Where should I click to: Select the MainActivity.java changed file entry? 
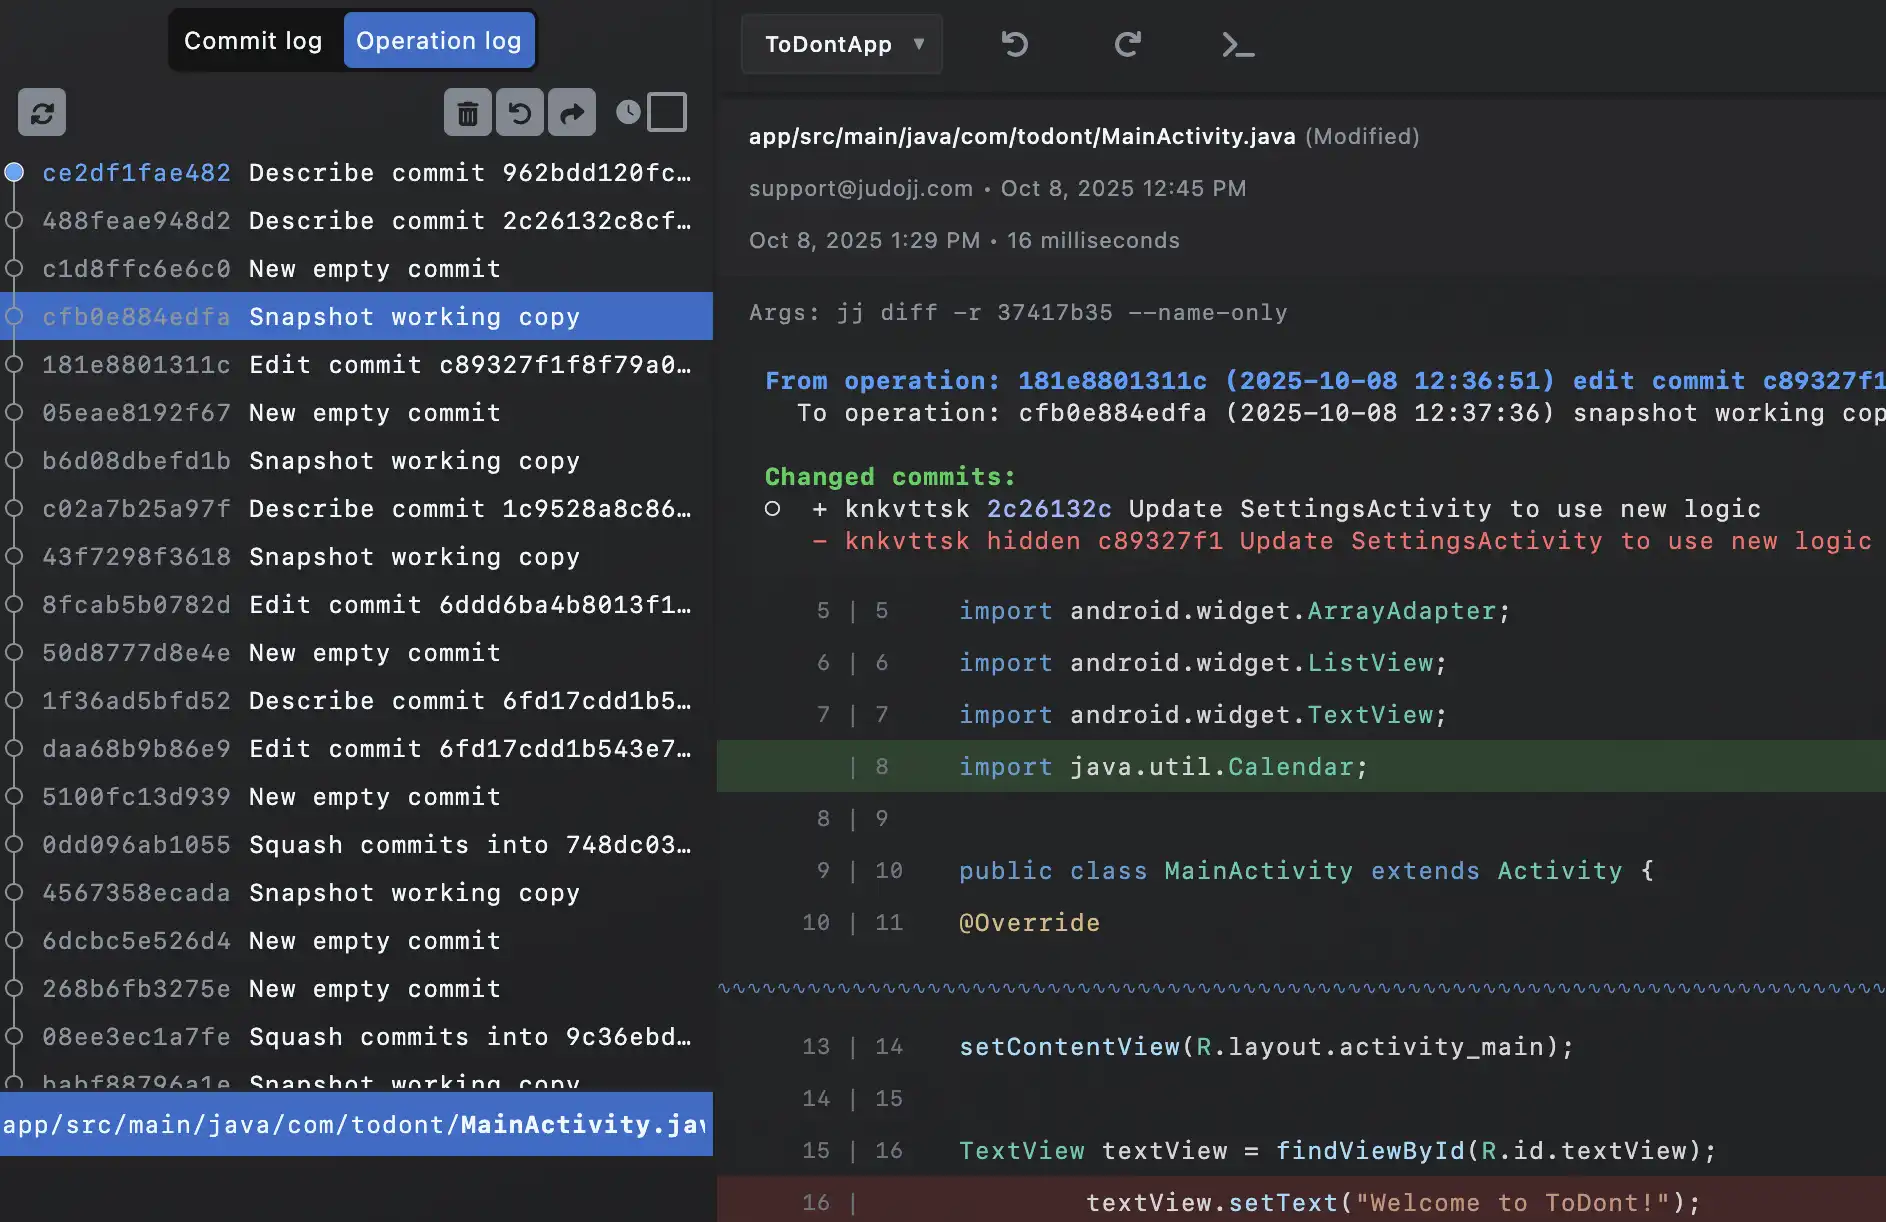(355, 1124)
